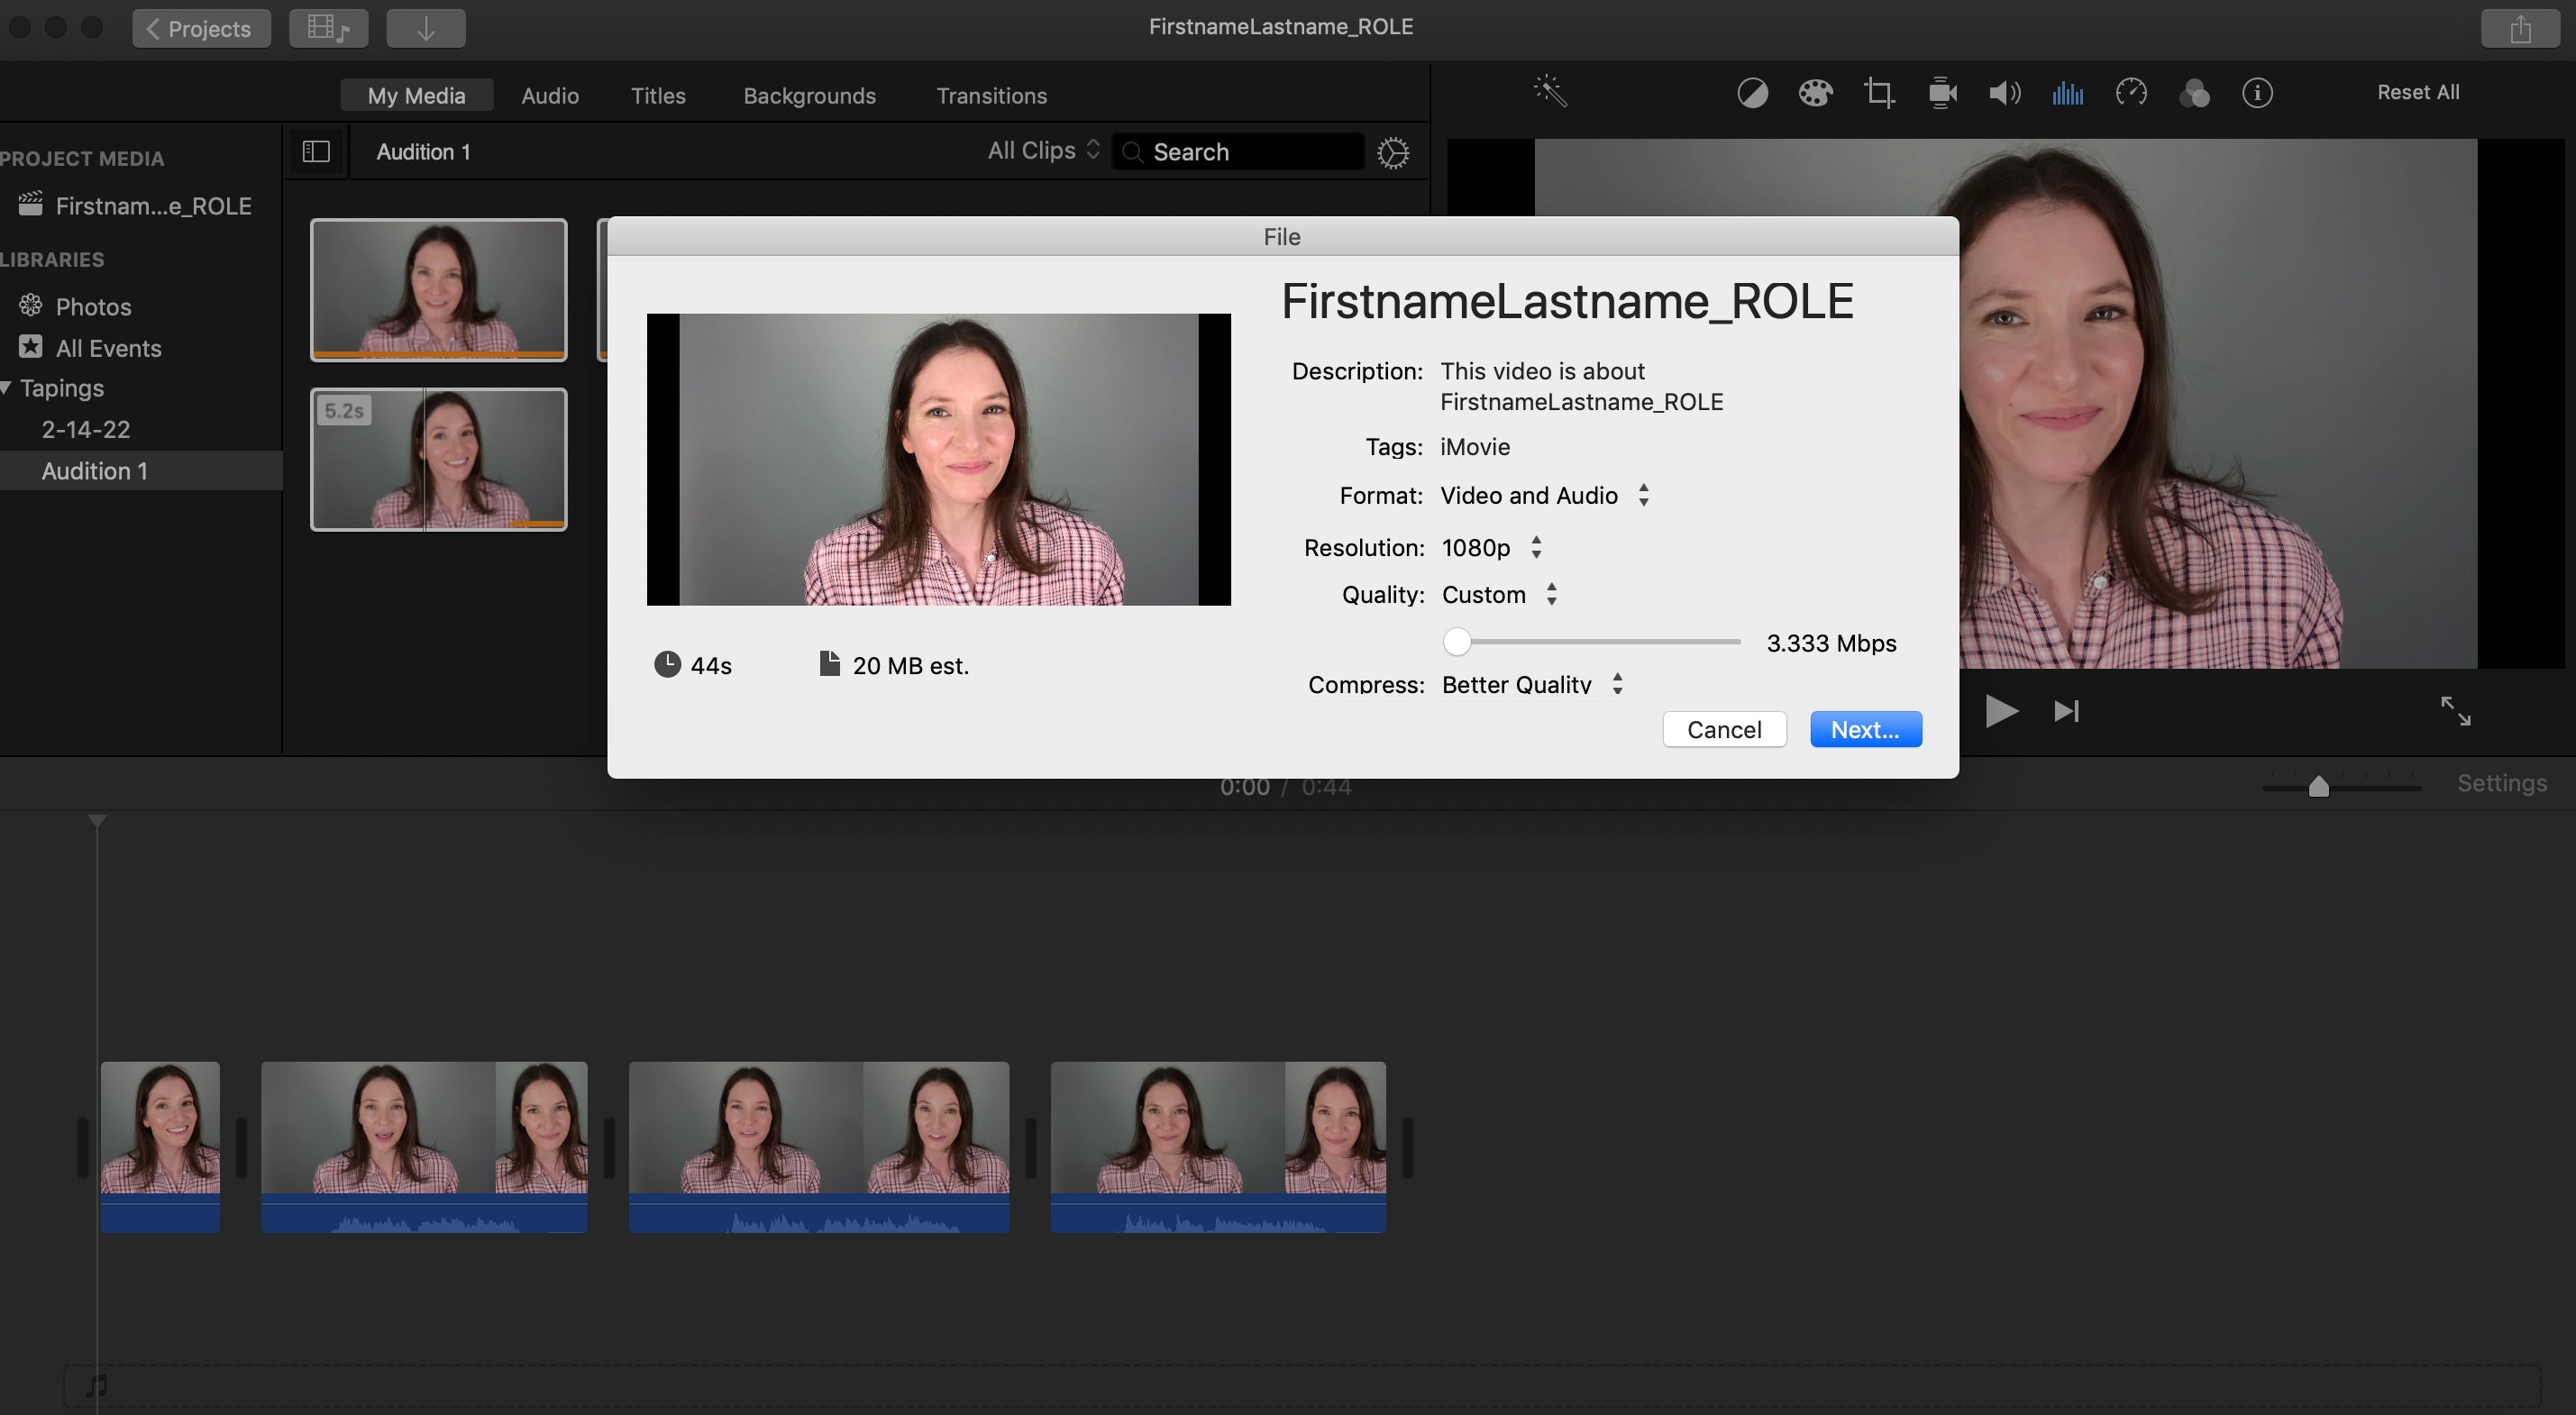Select the audio waveform icon in toolbar
Image resolution: width=2576 pixels, height=1415 pixels.
[x=2066, y=92]
